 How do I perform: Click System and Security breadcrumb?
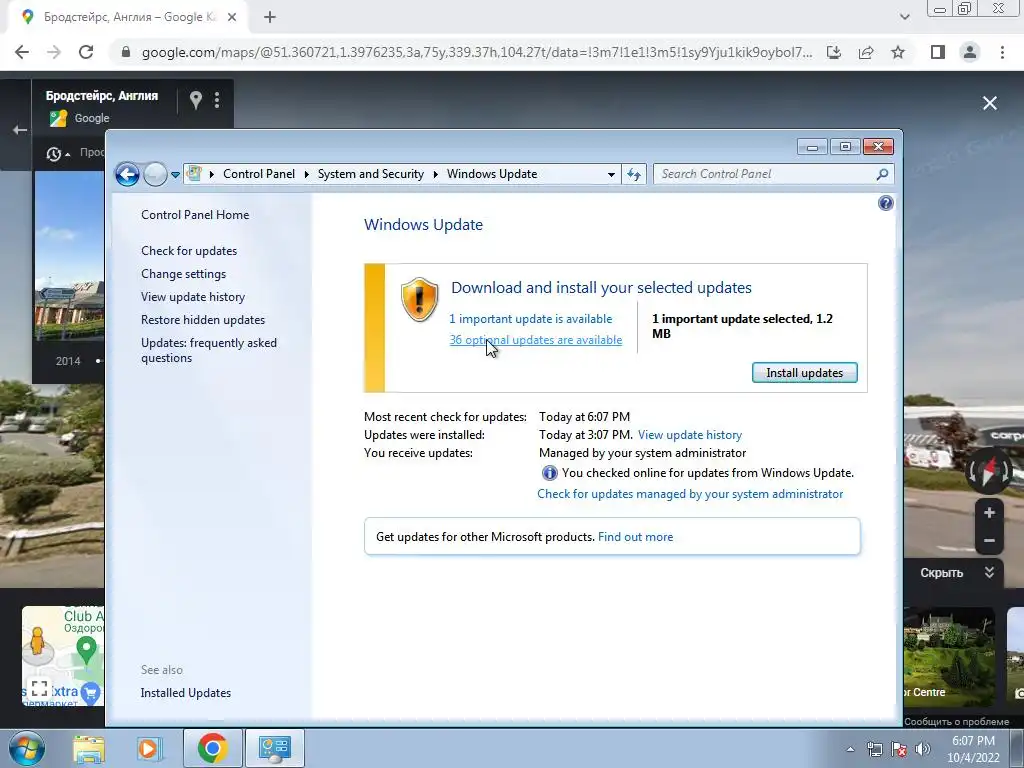(x=370, y=174)
